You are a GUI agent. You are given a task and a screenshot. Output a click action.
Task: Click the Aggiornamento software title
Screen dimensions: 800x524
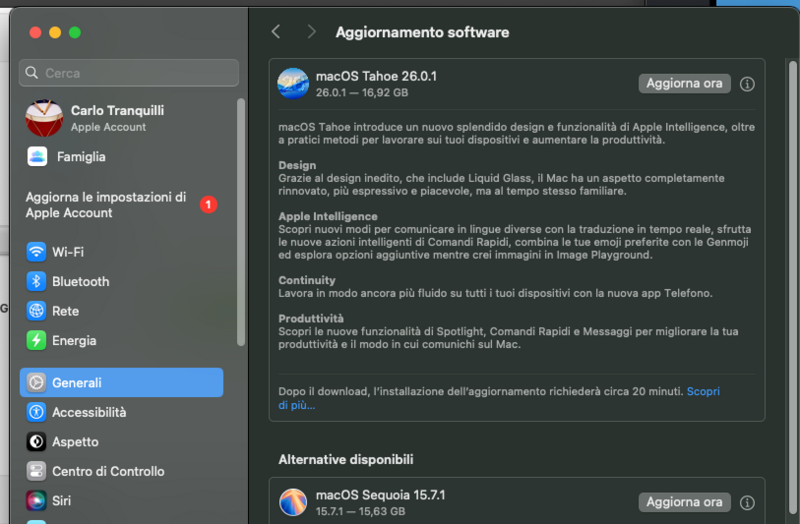[x=422, y=32]
